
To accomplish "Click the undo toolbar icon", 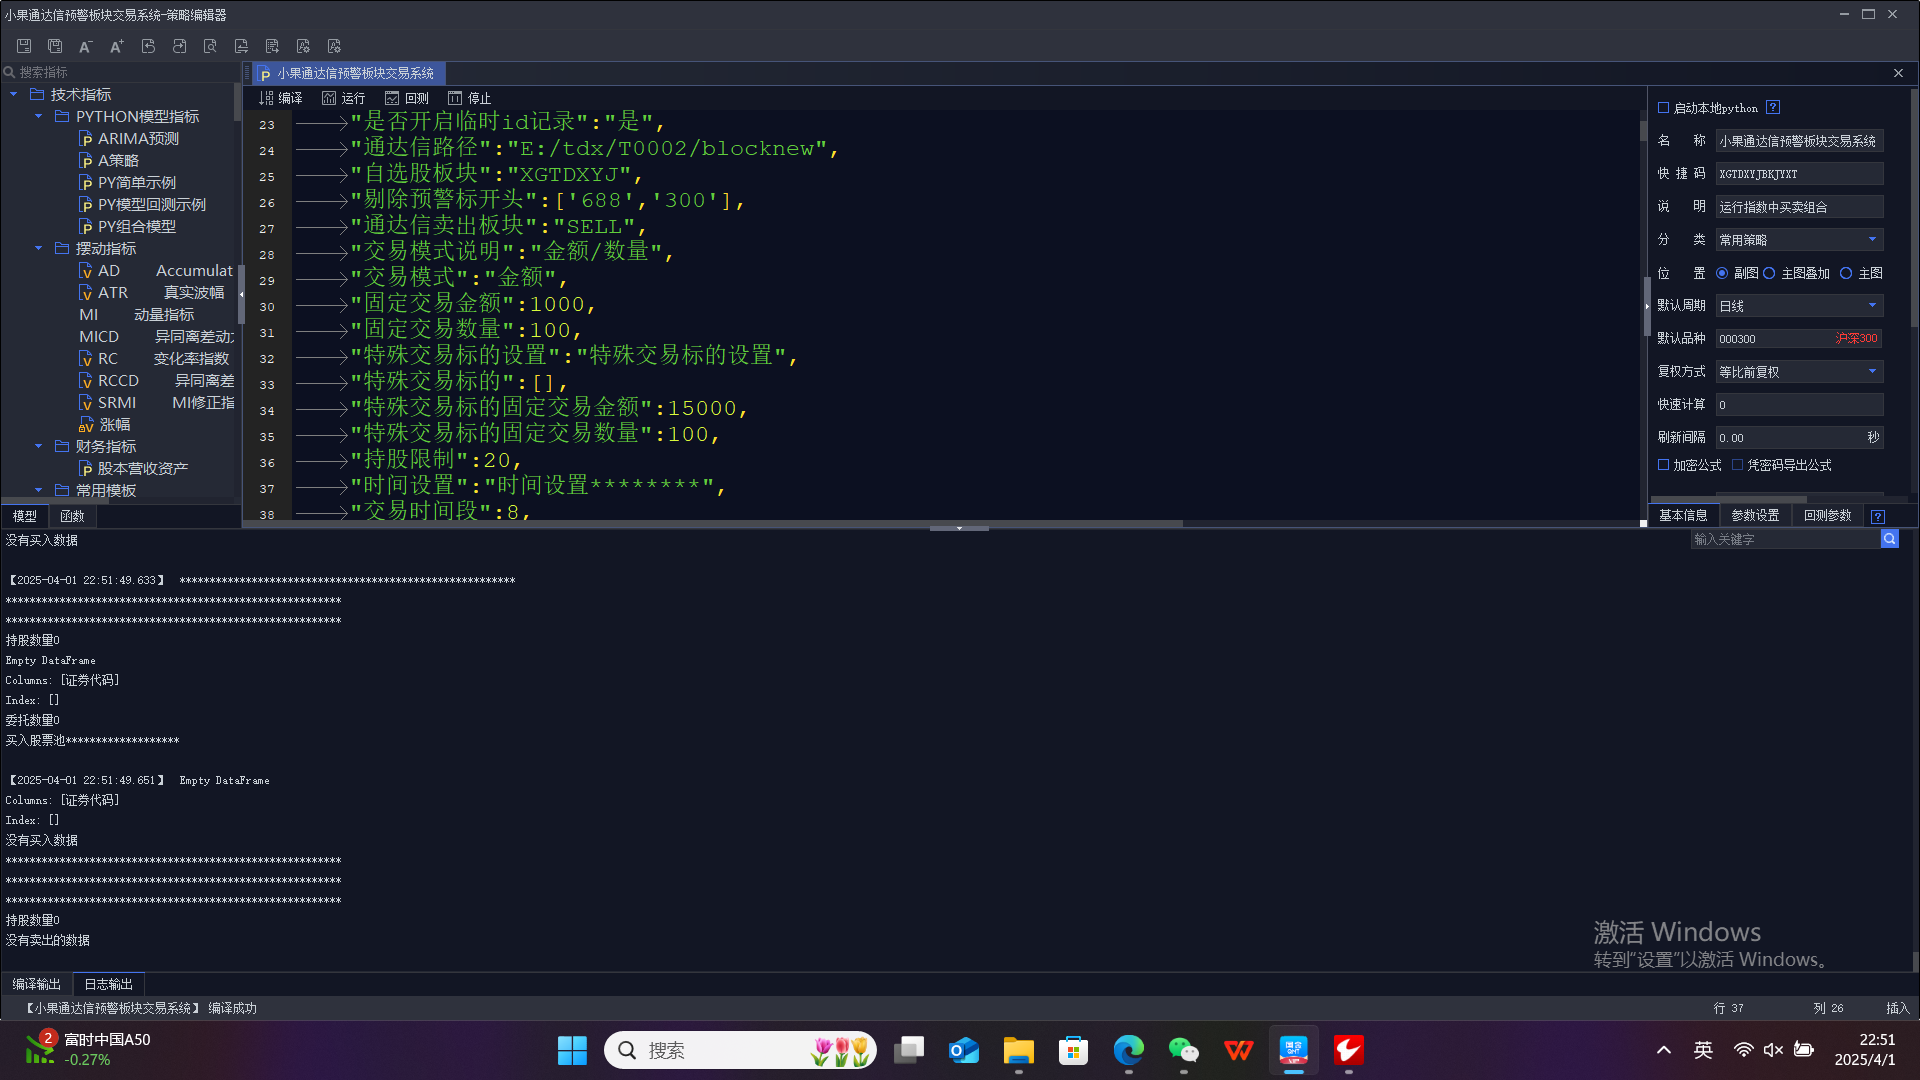I will click(x=148, y=46).
